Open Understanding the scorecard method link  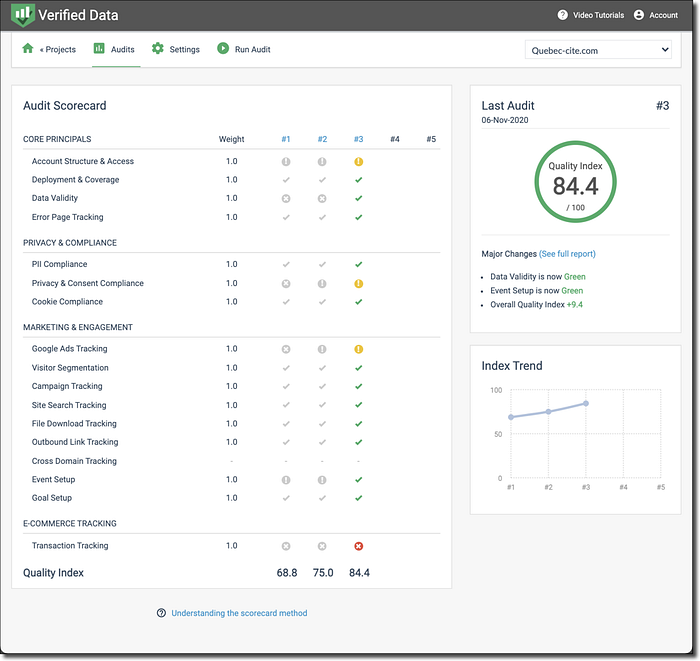(x=239, y=613)
